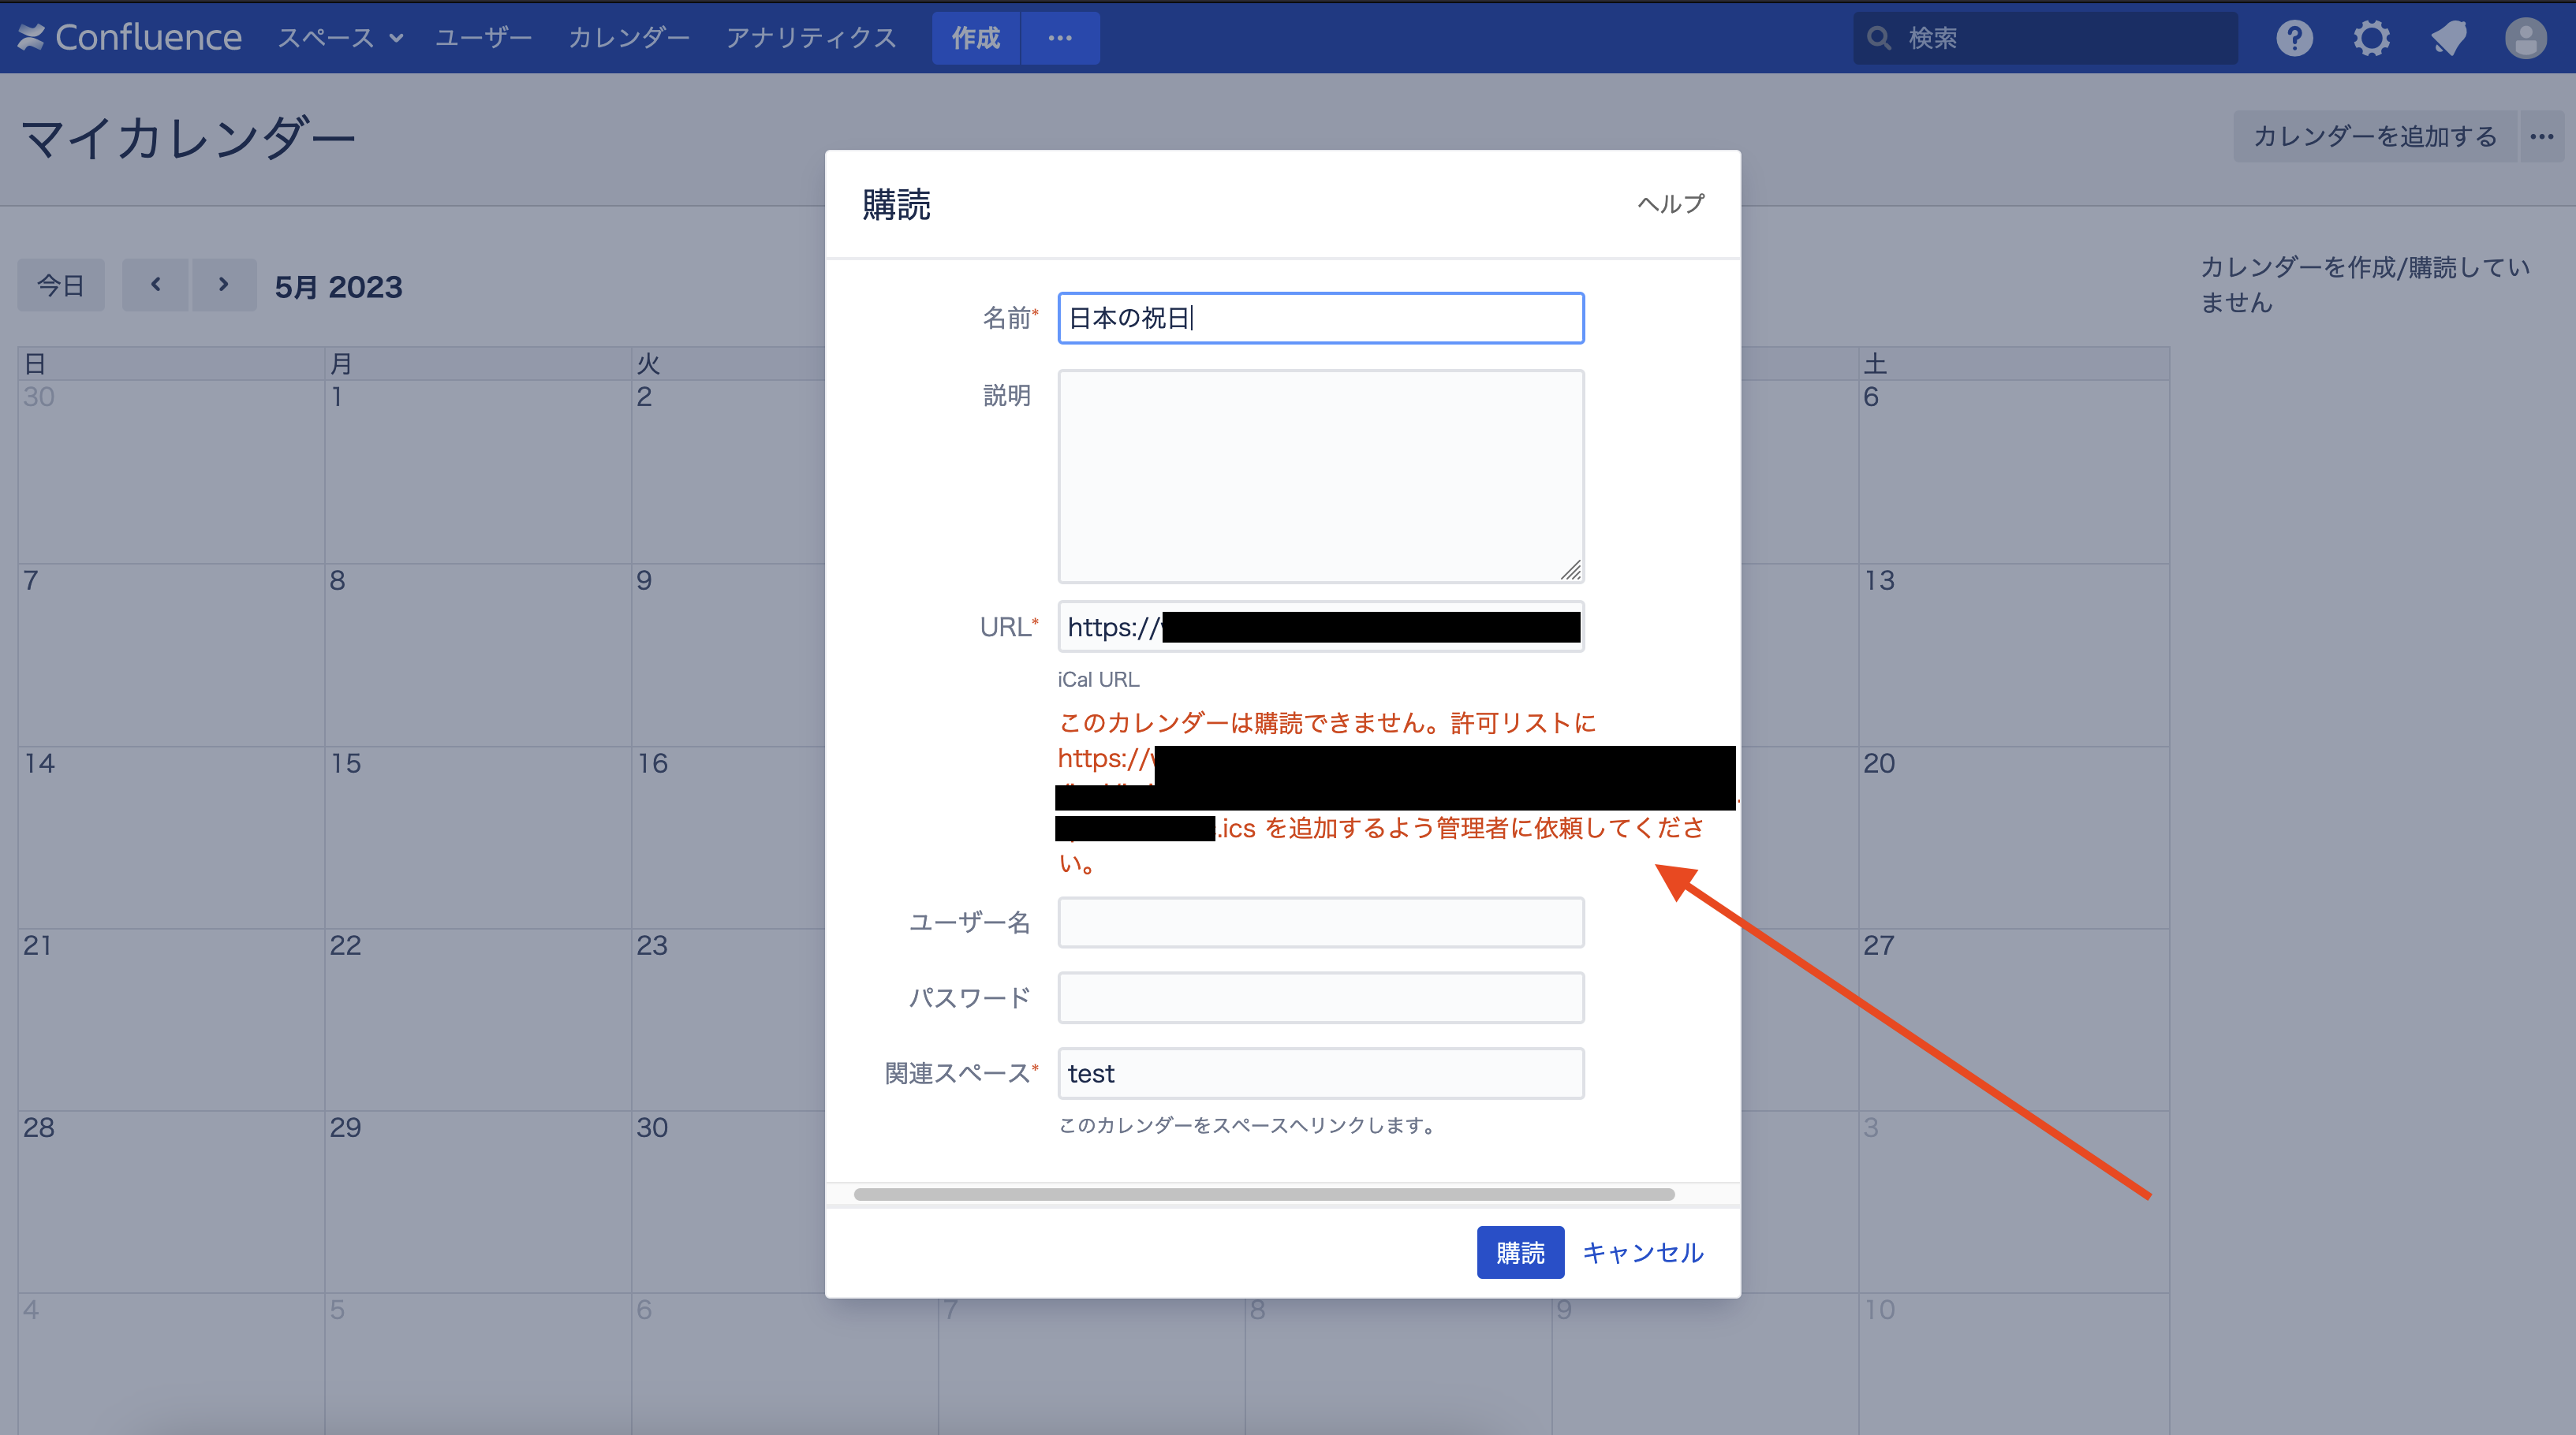Open the help question mark icon
Image resolution: width=2576 pixels, height=1435 pixels.
(x=2294, y=38)
